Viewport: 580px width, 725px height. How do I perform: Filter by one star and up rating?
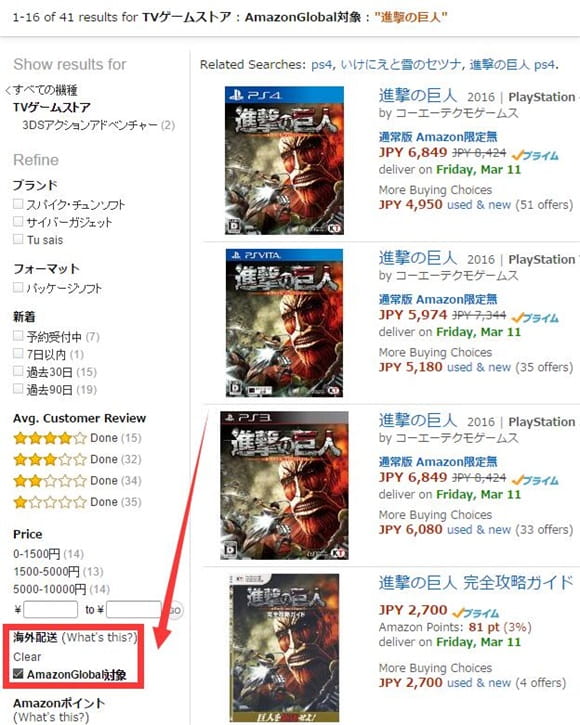(x=77, y=502)
